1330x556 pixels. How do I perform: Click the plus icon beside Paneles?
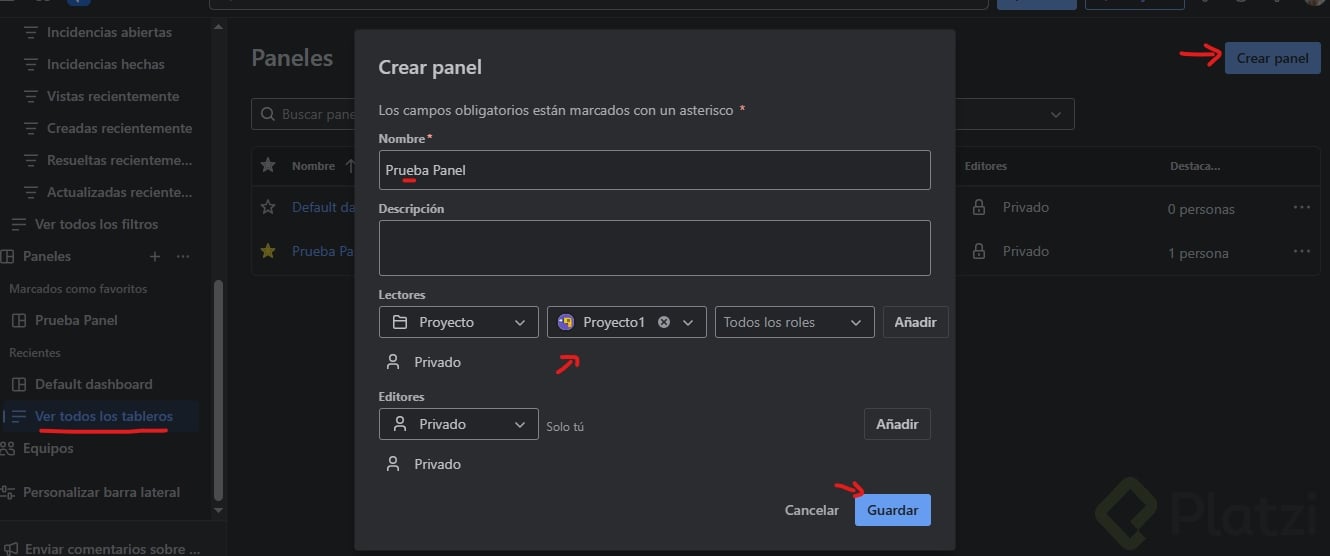point(155,256)
